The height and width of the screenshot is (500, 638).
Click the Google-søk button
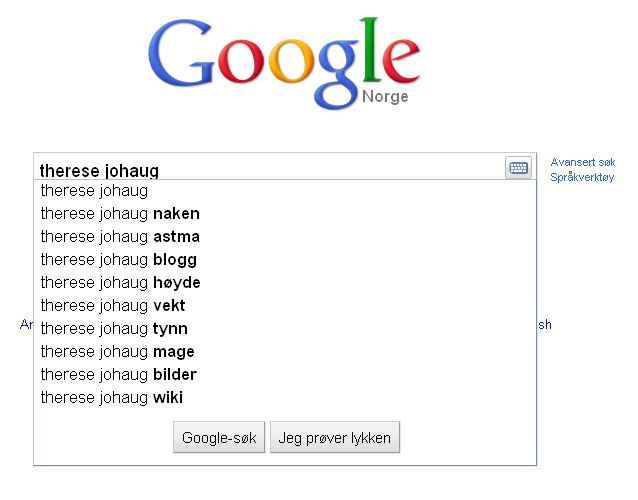coord(219,437)
